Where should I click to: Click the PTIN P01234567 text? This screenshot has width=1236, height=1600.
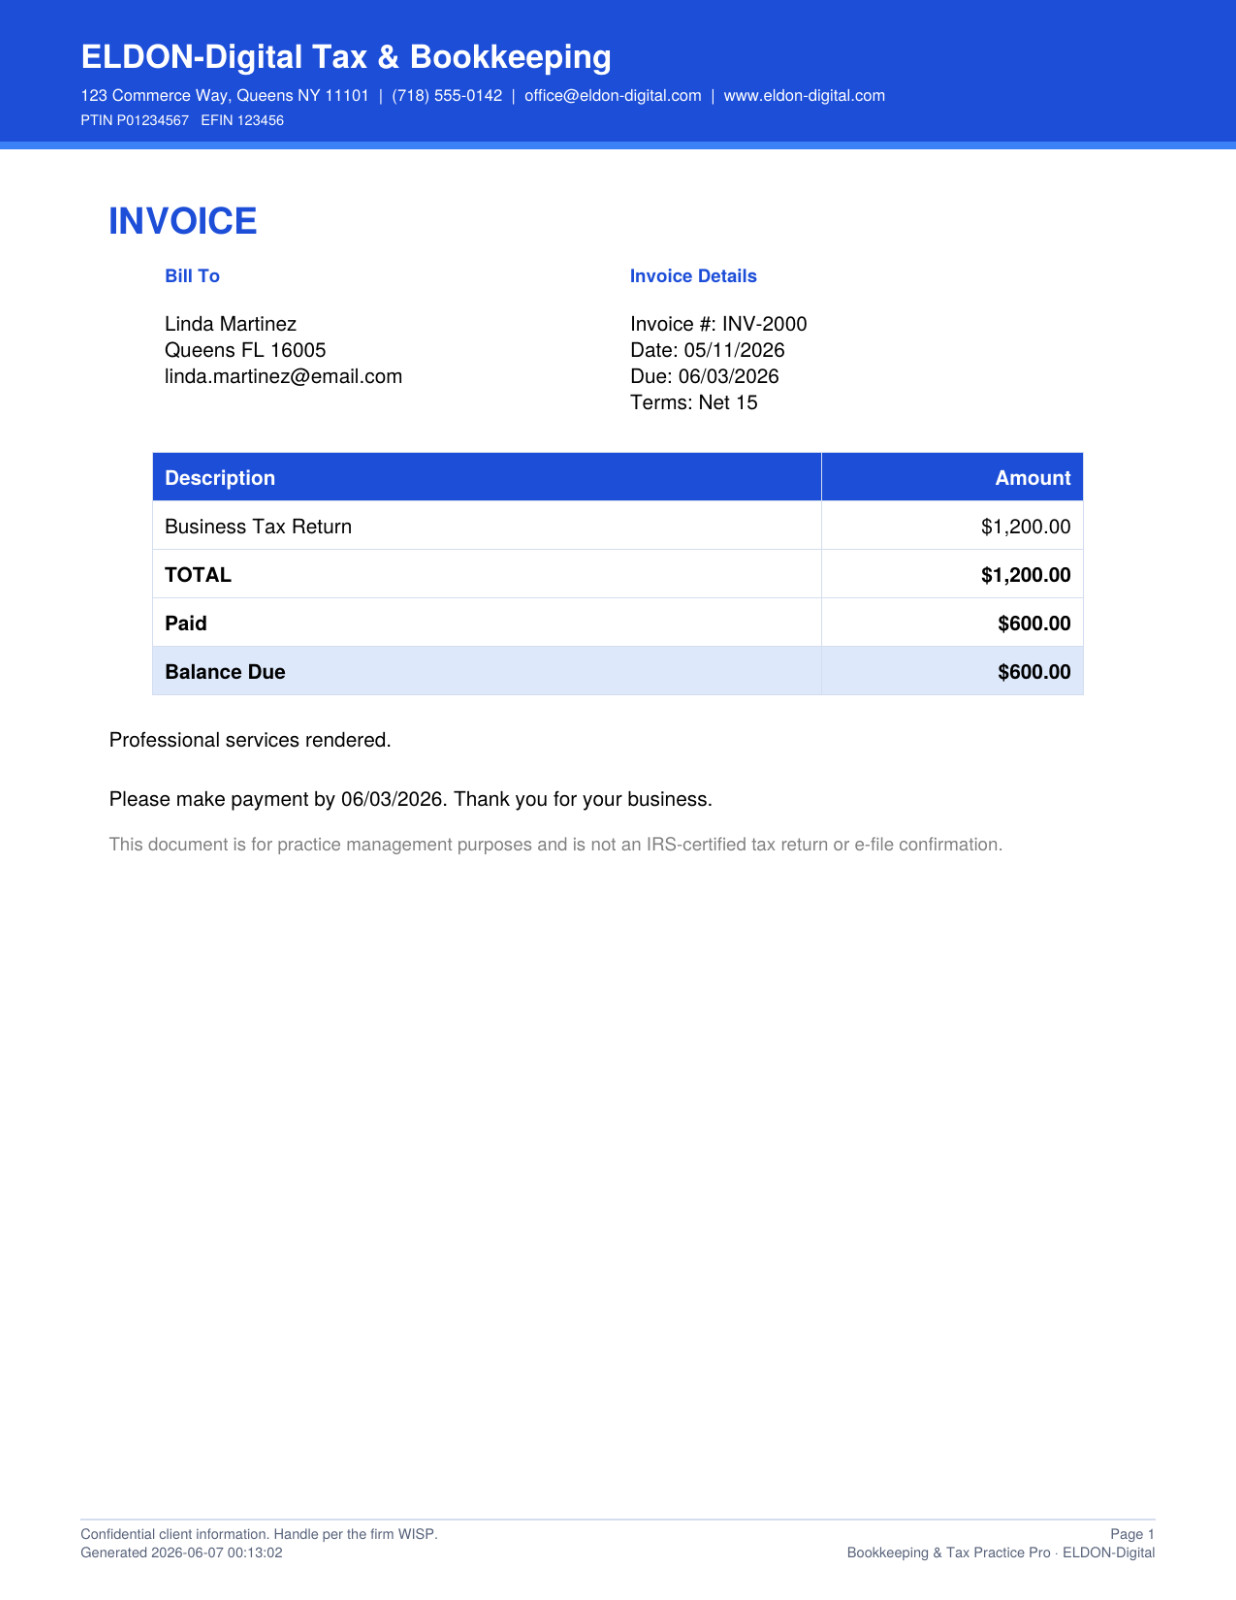click(x=135, y=120)
